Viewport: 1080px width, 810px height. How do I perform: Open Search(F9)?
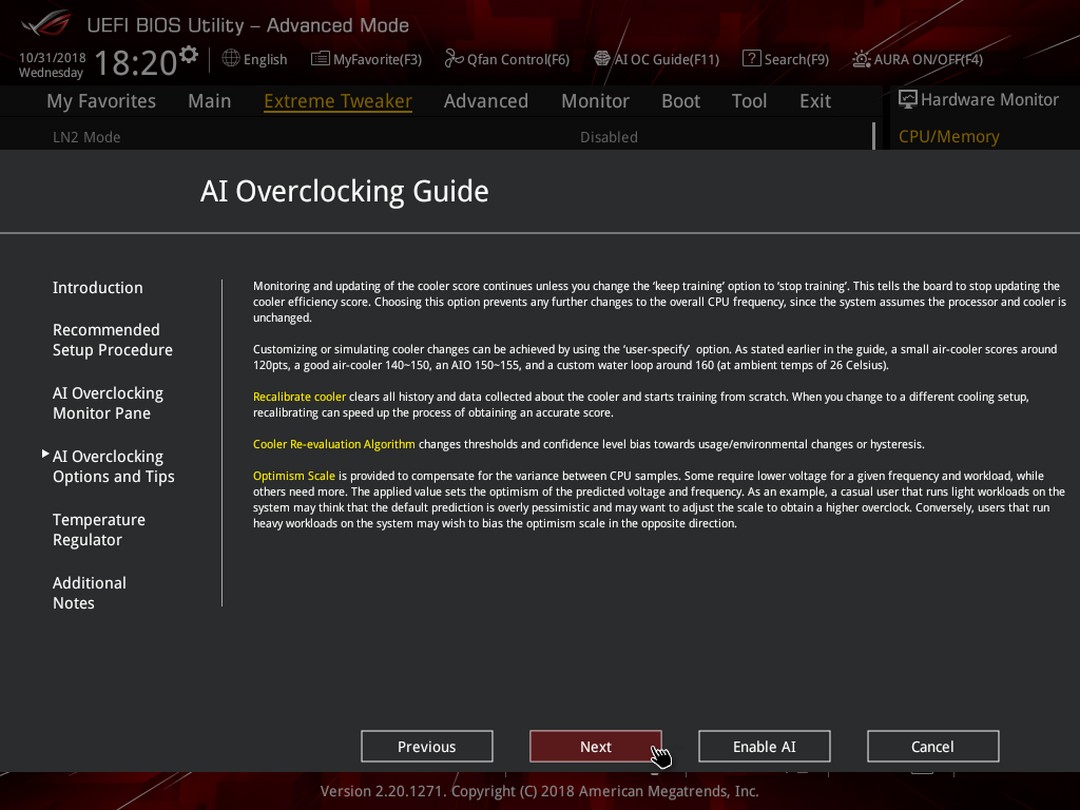point(796,59)
